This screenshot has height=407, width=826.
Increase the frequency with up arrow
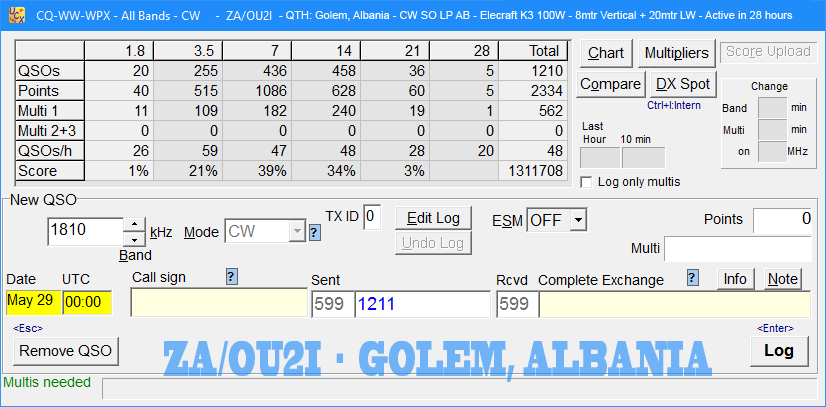click(133, 225)
